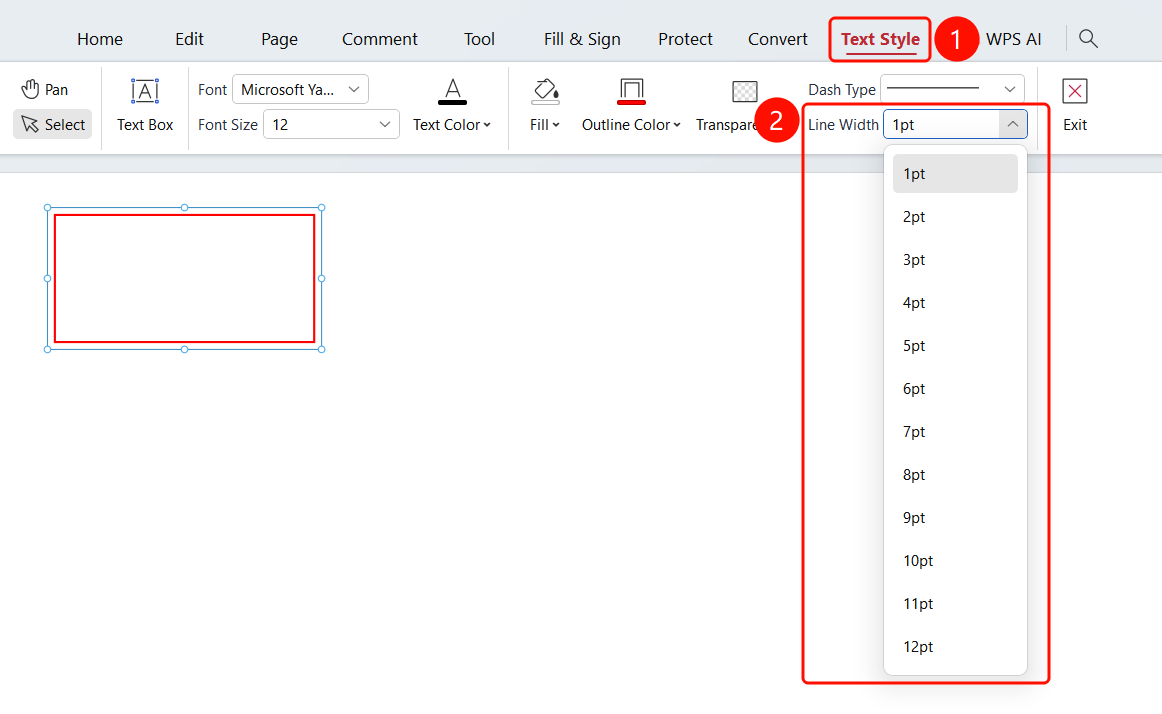Insert a Text Box
This screenshot has width=1162, height=714.
[145, 105]
